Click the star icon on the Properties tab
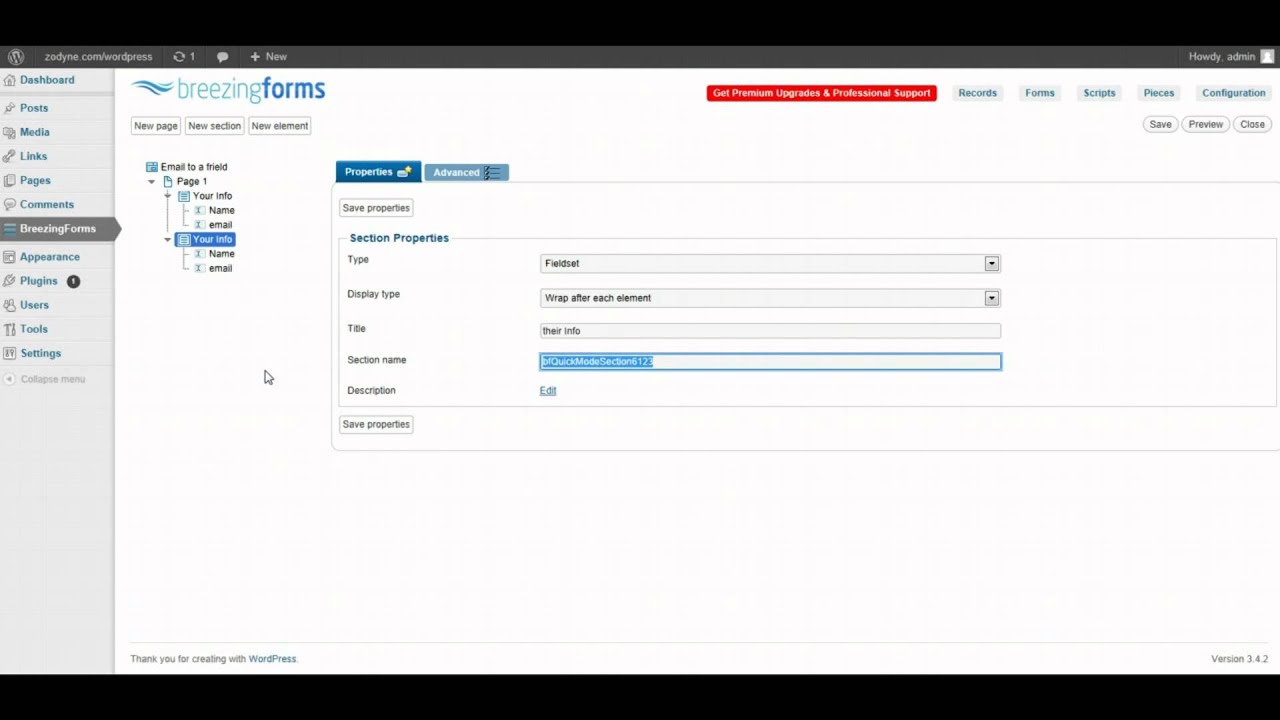1280x720 pixels. [404, 172]
